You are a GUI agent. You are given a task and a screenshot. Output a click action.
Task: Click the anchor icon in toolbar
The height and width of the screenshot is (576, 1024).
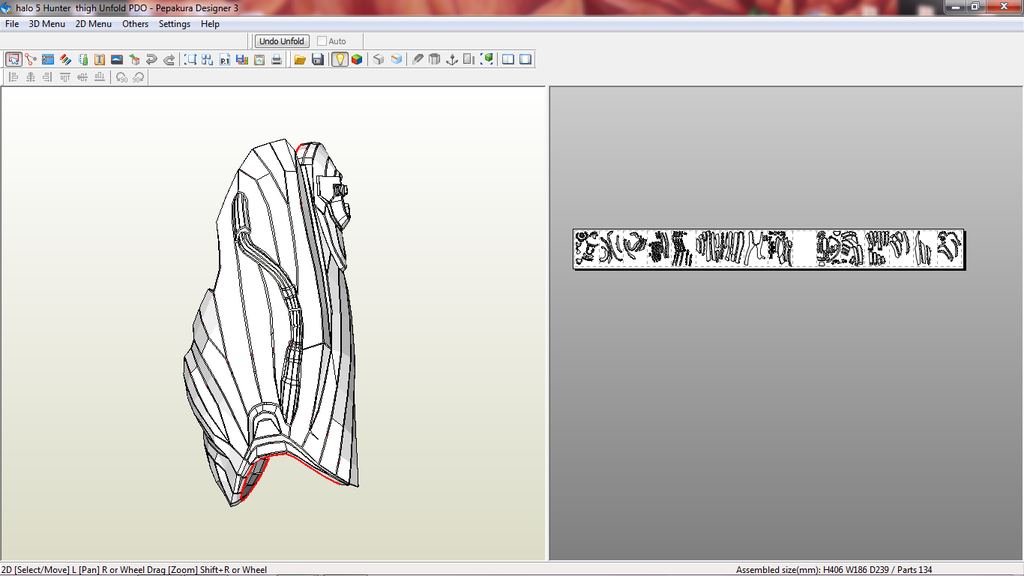[451, 60]
